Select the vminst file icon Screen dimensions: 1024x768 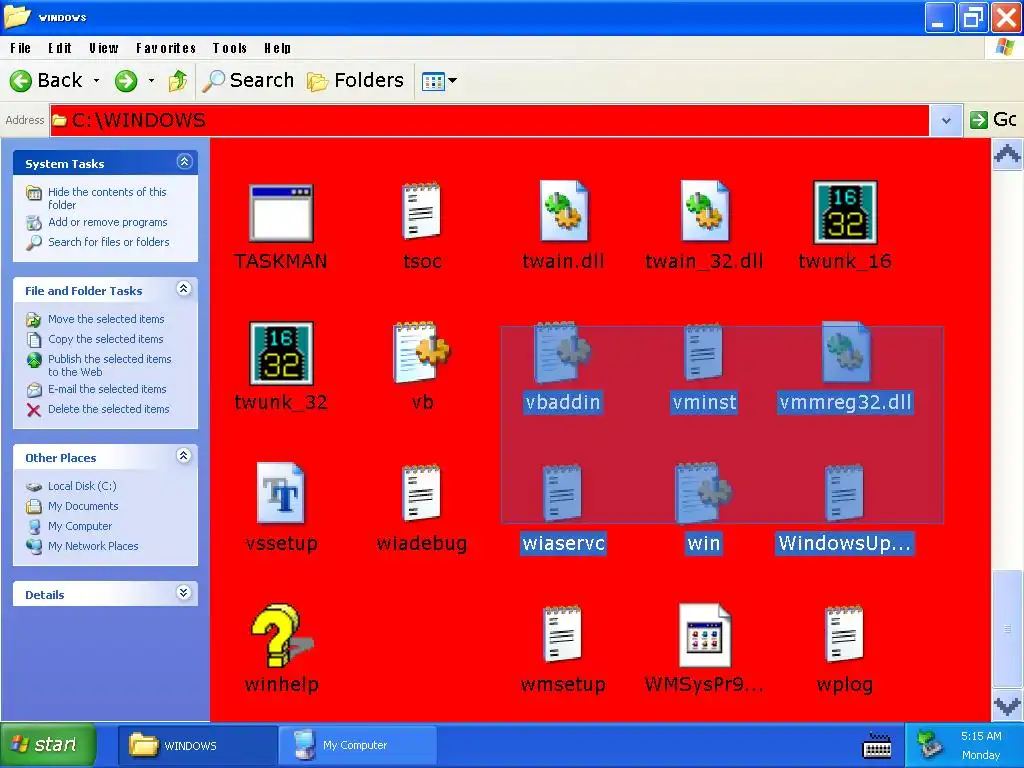[x=703, y=353]
